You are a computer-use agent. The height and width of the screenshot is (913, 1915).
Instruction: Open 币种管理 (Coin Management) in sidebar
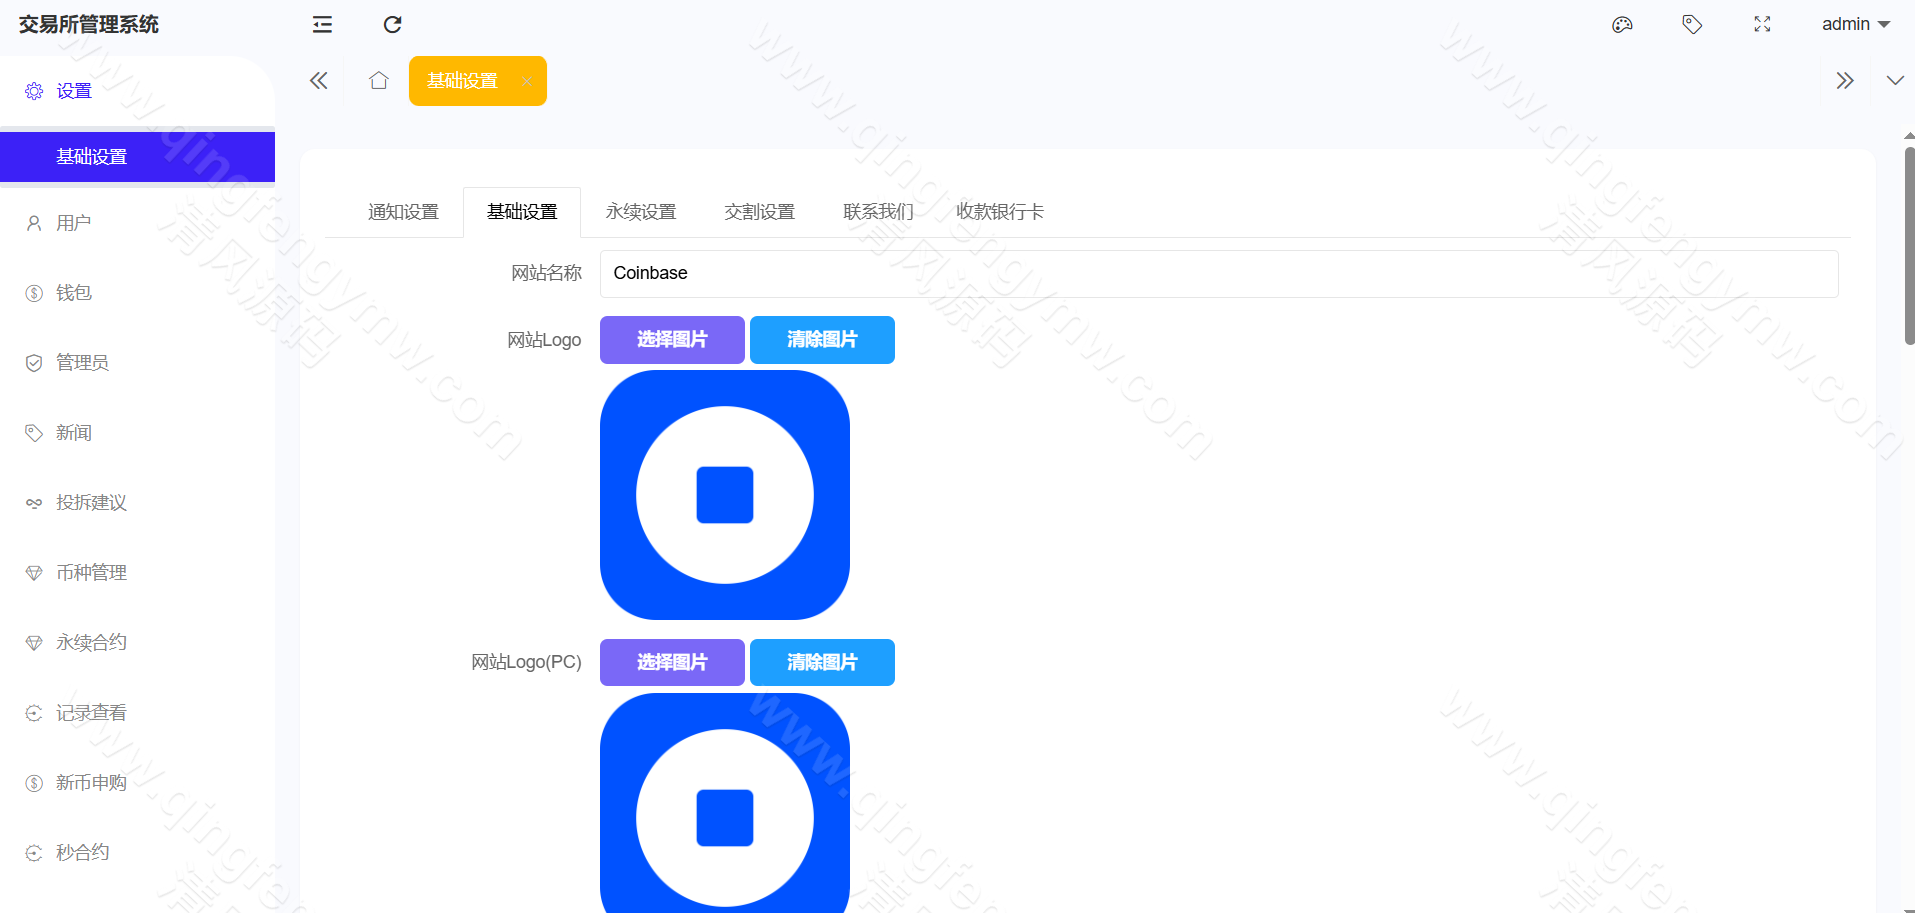coord(91,572)
